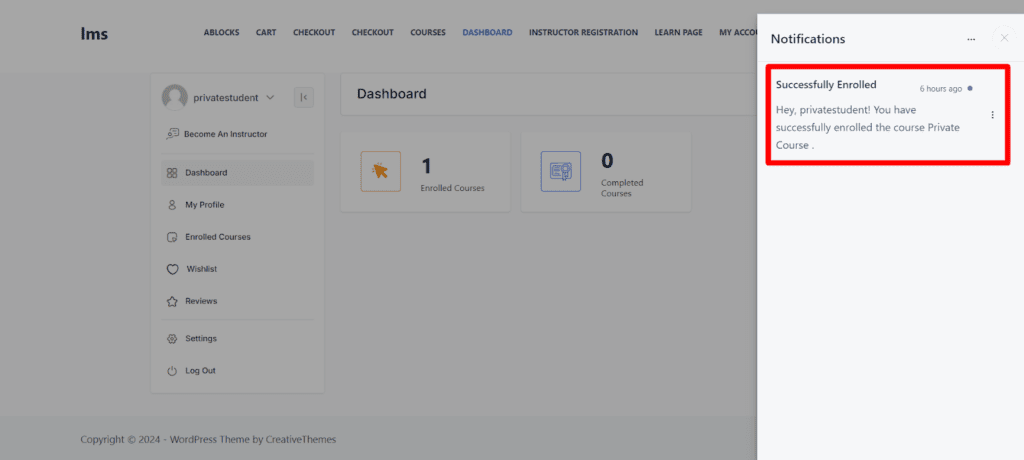Viewport: 1024px width, 460px height.
Task: Click the Completed Courses certificate icon
Action: coord(560,171)
